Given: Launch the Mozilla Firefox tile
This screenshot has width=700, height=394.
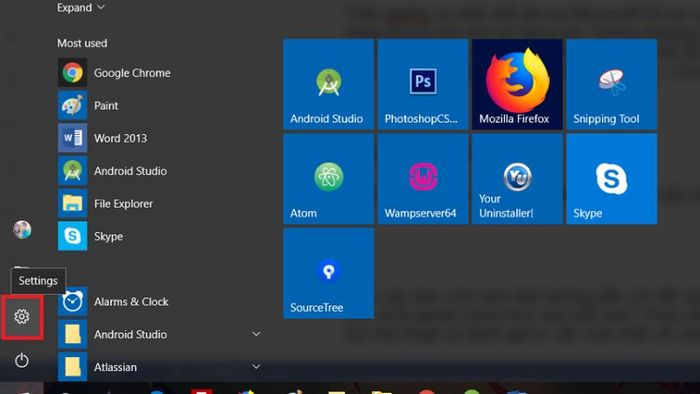Looking at the screenshot, I should (517, 84).
